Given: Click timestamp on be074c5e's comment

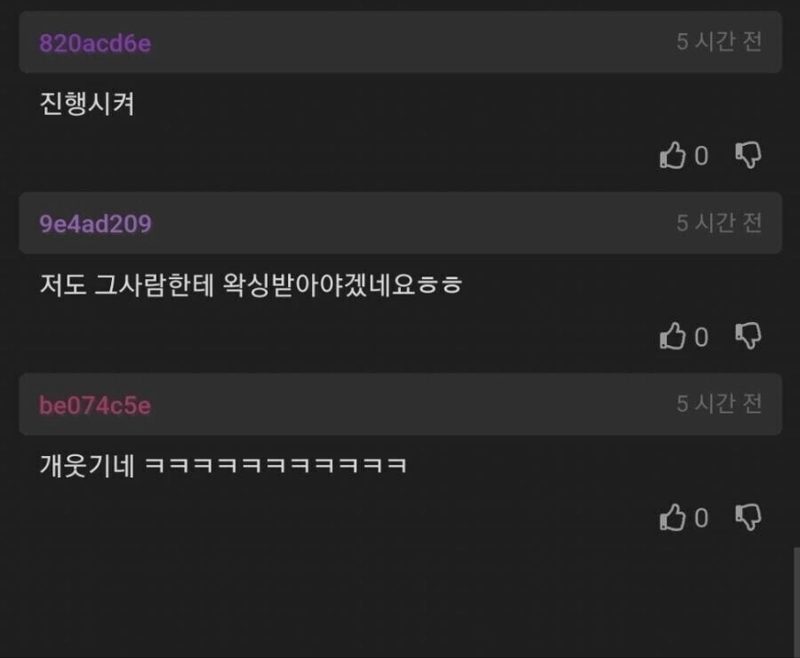Looking at the screenshot, I should (719, 404).
